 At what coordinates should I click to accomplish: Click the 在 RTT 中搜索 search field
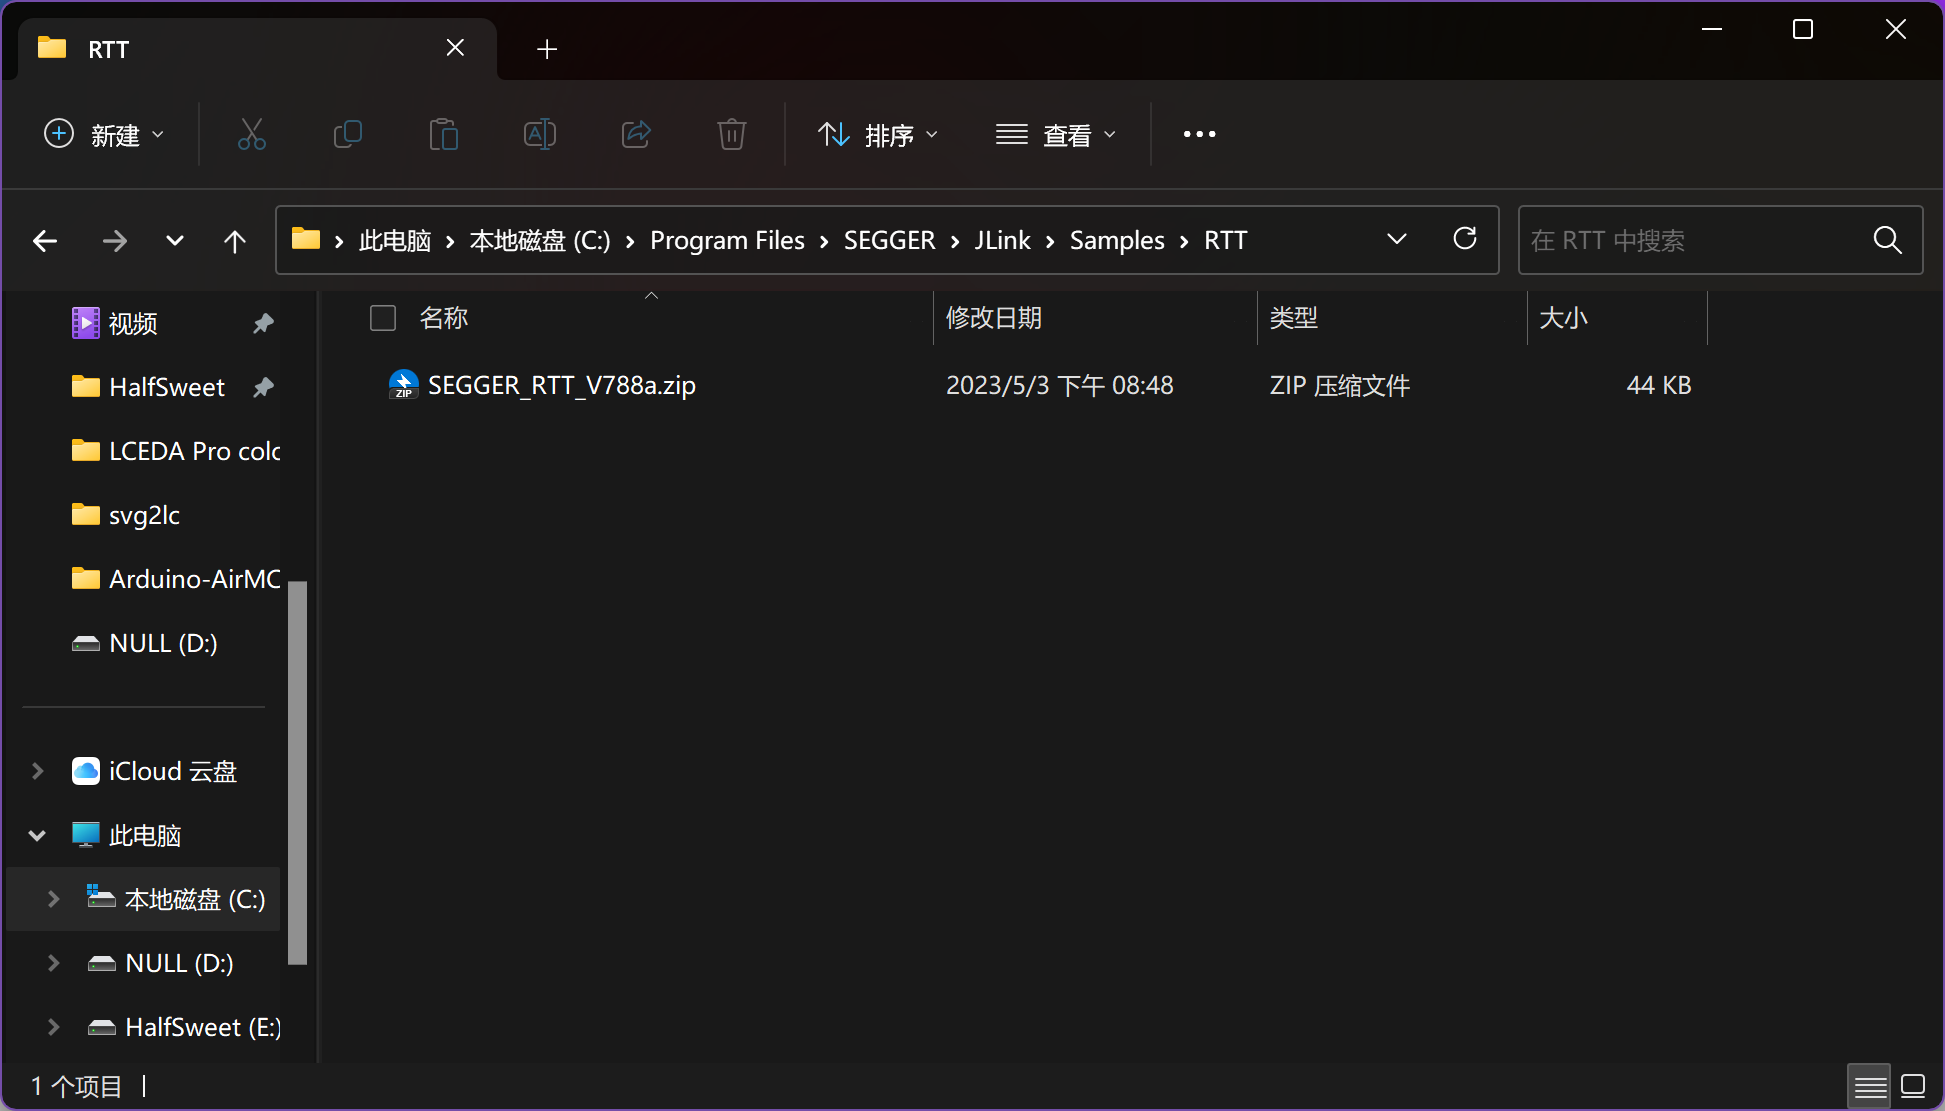coord(1690,241)
